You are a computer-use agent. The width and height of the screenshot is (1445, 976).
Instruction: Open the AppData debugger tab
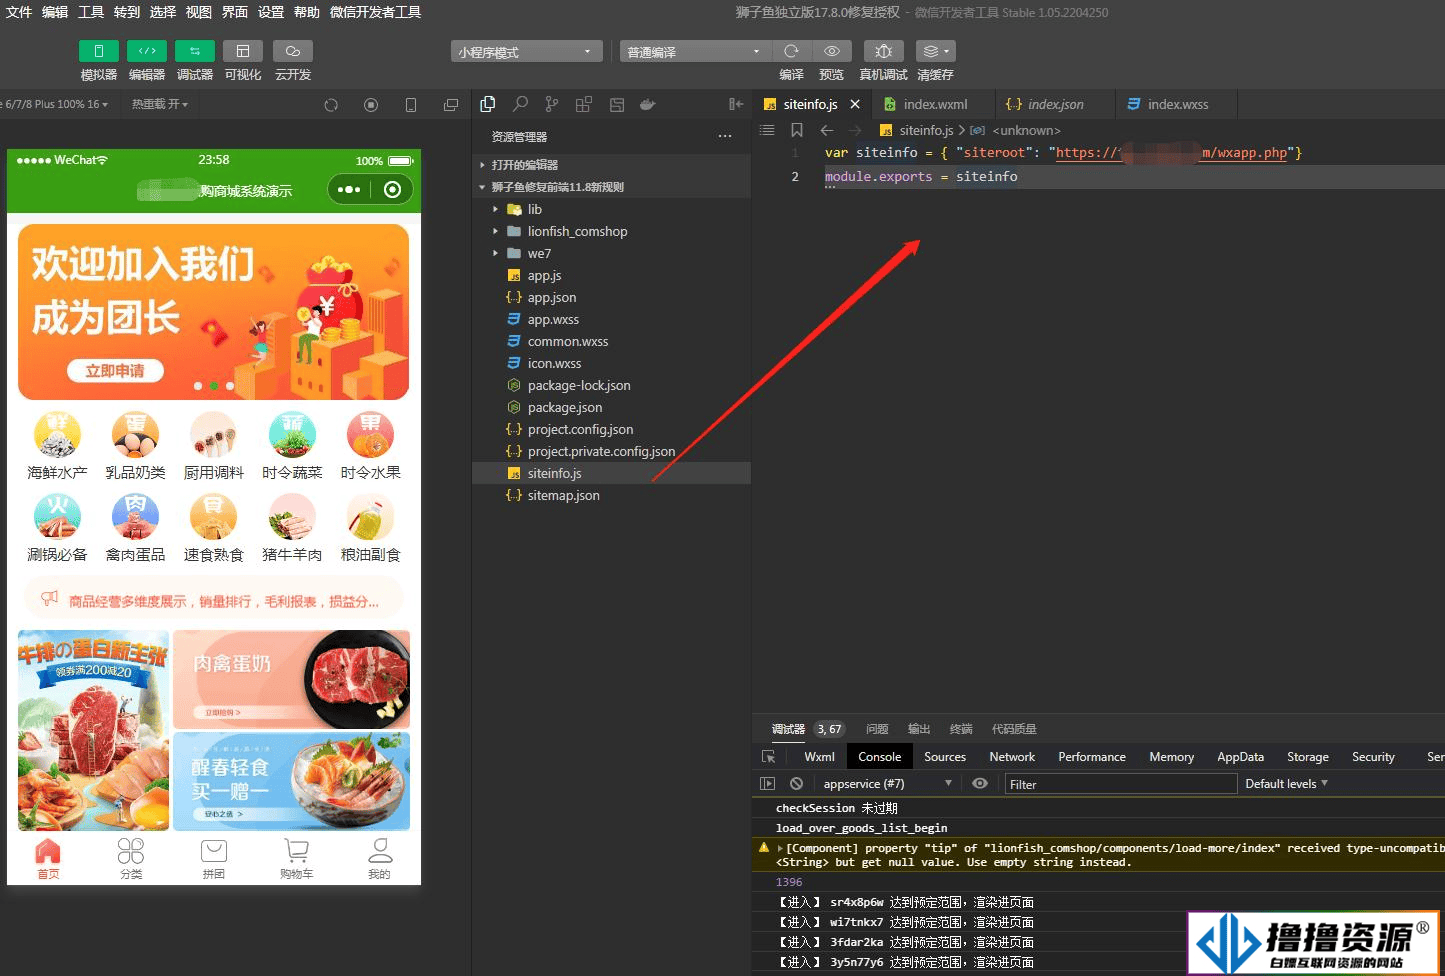(1240, 757)
